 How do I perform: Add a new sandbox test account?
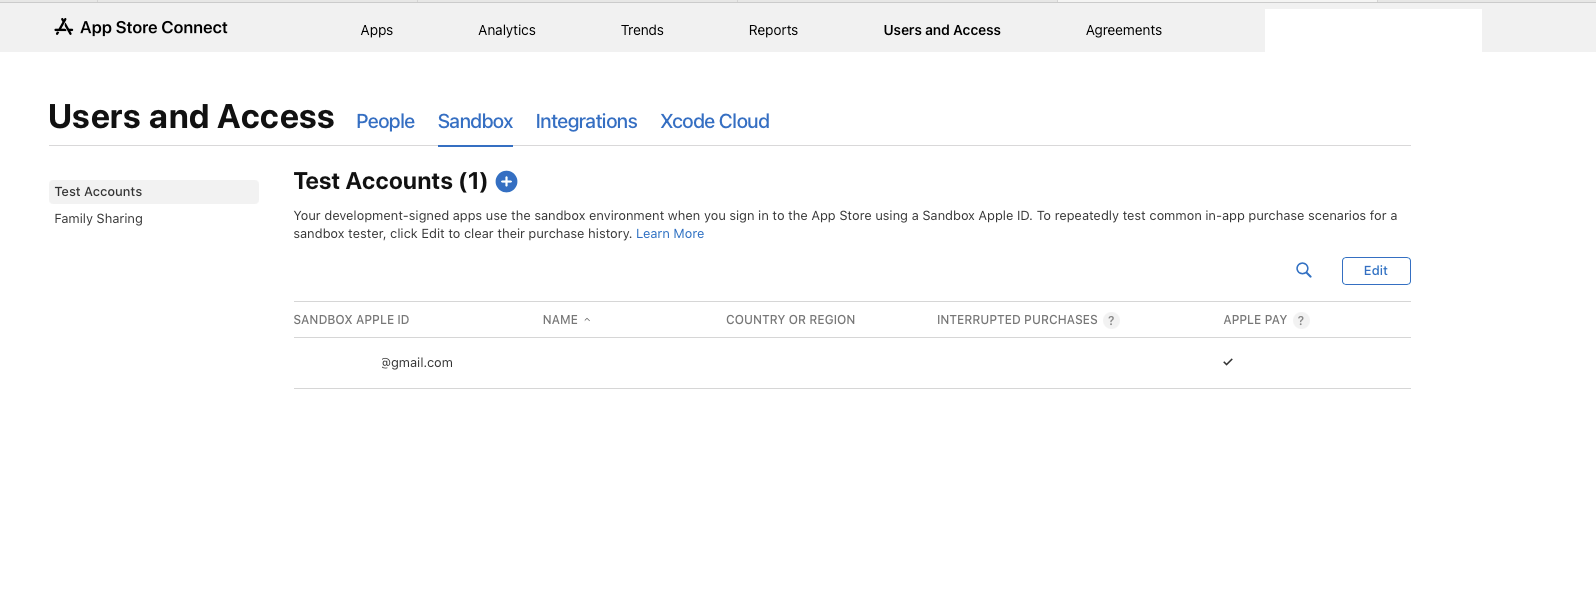click(507, 181)
